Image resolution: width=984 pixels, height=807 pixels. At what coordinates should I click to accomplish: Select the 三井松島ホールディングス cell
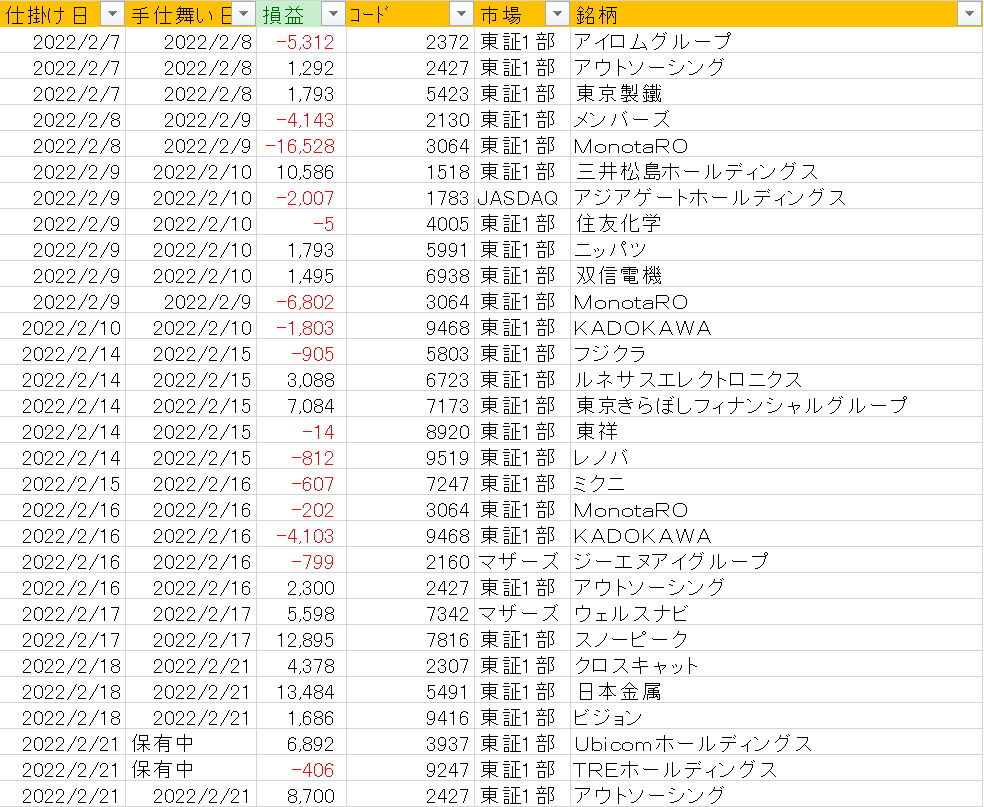coord(777,171)
